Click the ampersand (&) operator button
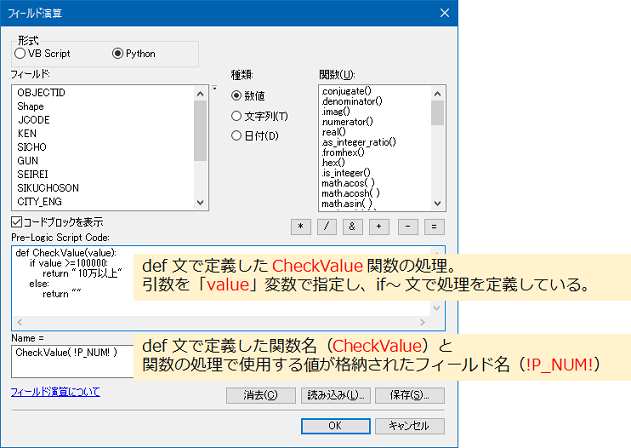The height and width of the screenshot is (448, 631). coord(354,227)
